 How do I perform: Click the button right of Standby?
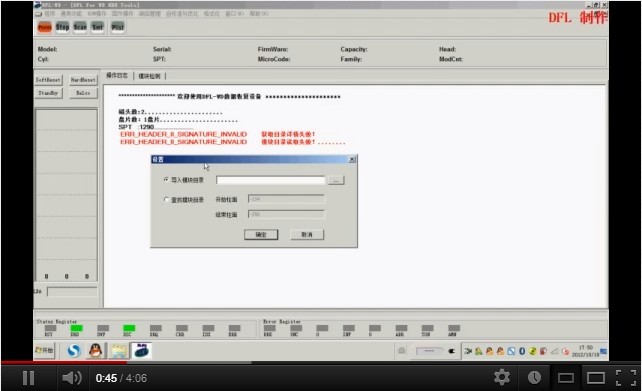point(83,93)
